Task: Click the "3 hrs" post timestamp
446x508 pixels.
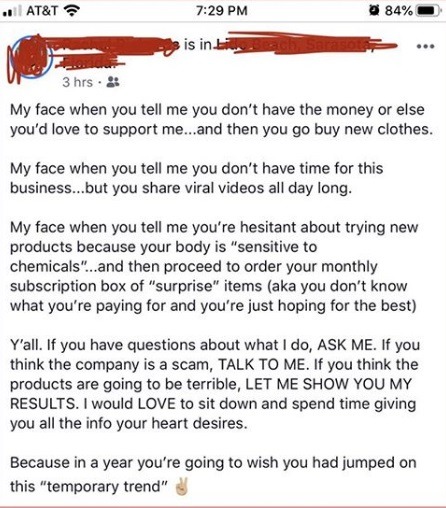Action: pos(77,82)
